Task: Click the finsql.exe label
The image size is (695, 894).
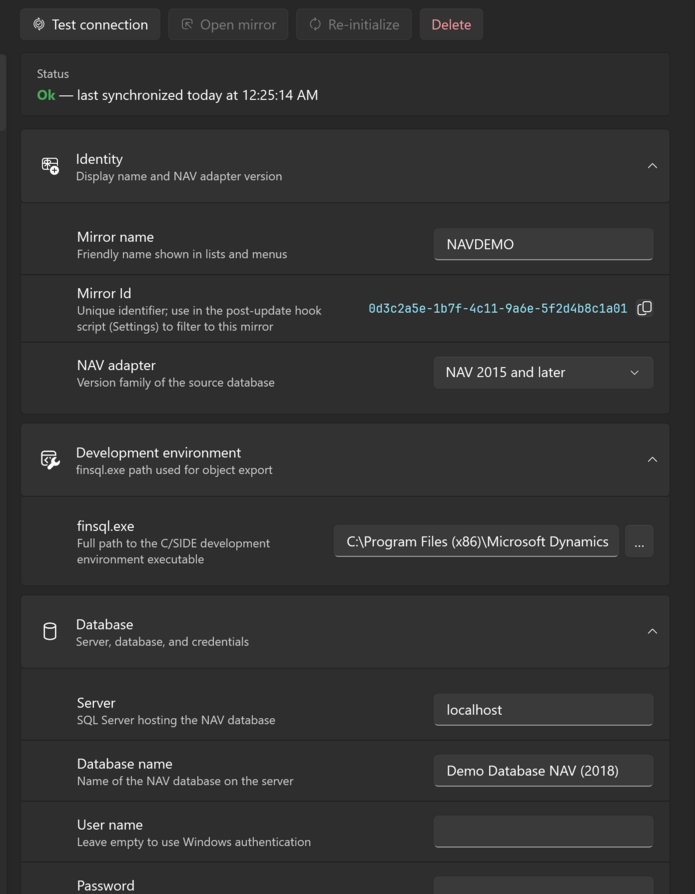Action: (x=105, y=526)
